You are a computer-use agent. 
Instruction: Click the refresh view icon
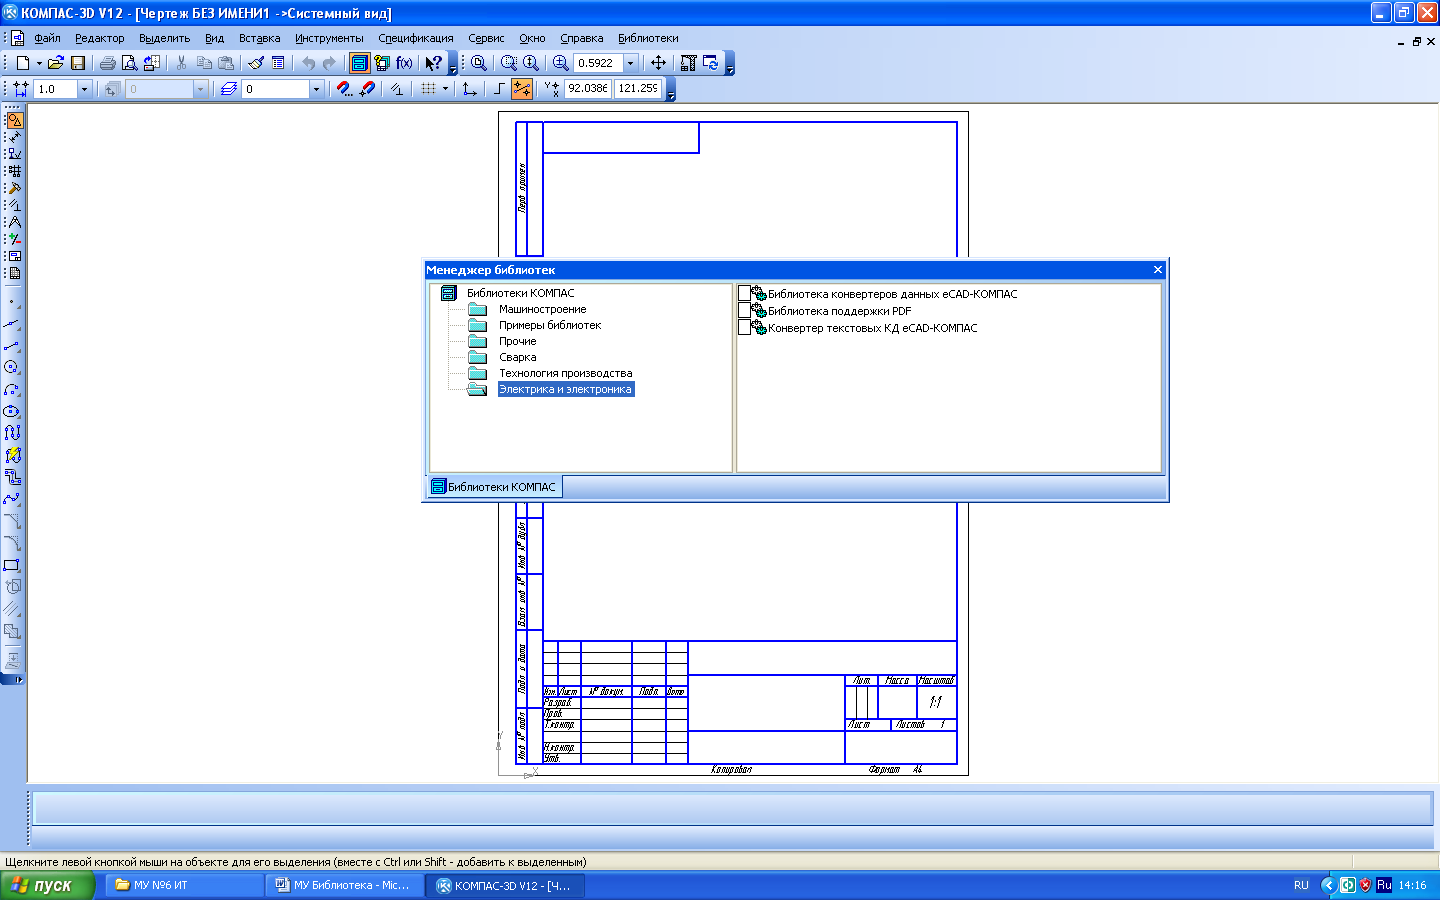[x=711, y=63]
